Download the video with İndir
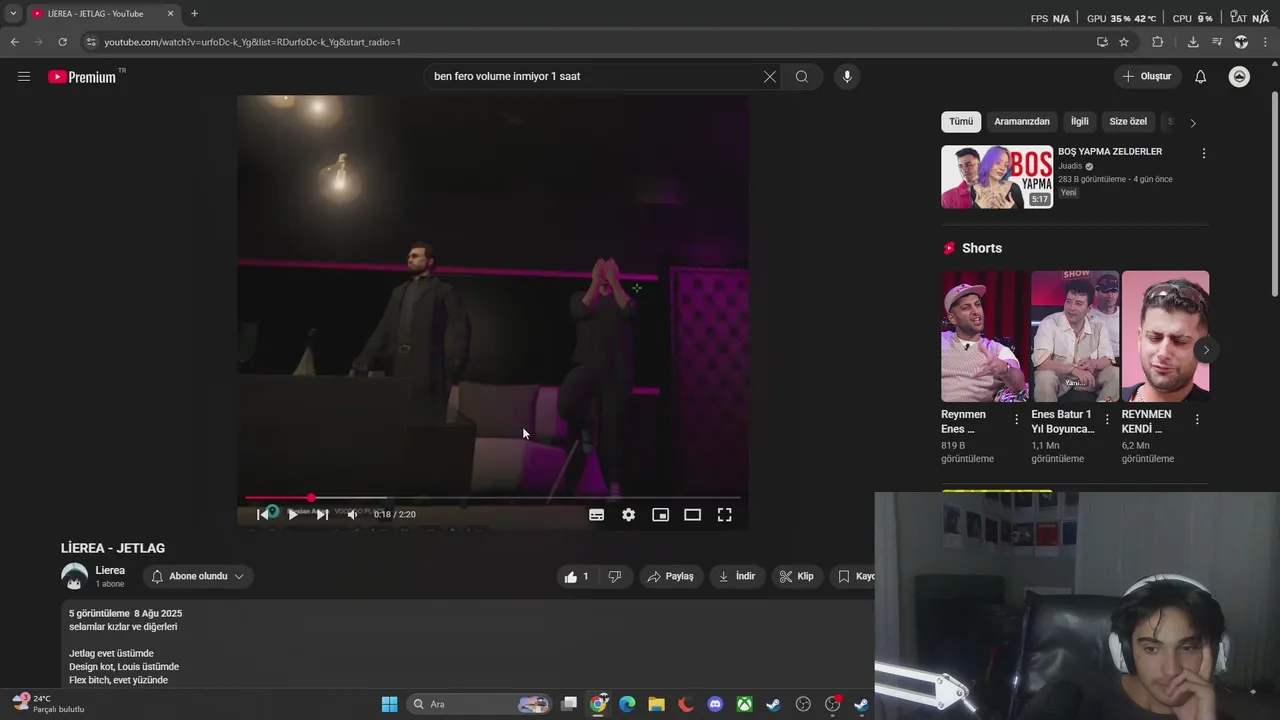 pyautogui.click(x=737, y=576)
